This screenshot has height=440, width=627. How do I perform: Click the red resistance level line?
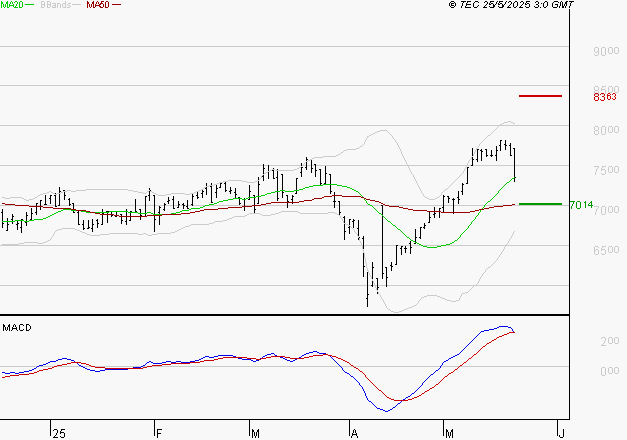[x=540, y=96]
